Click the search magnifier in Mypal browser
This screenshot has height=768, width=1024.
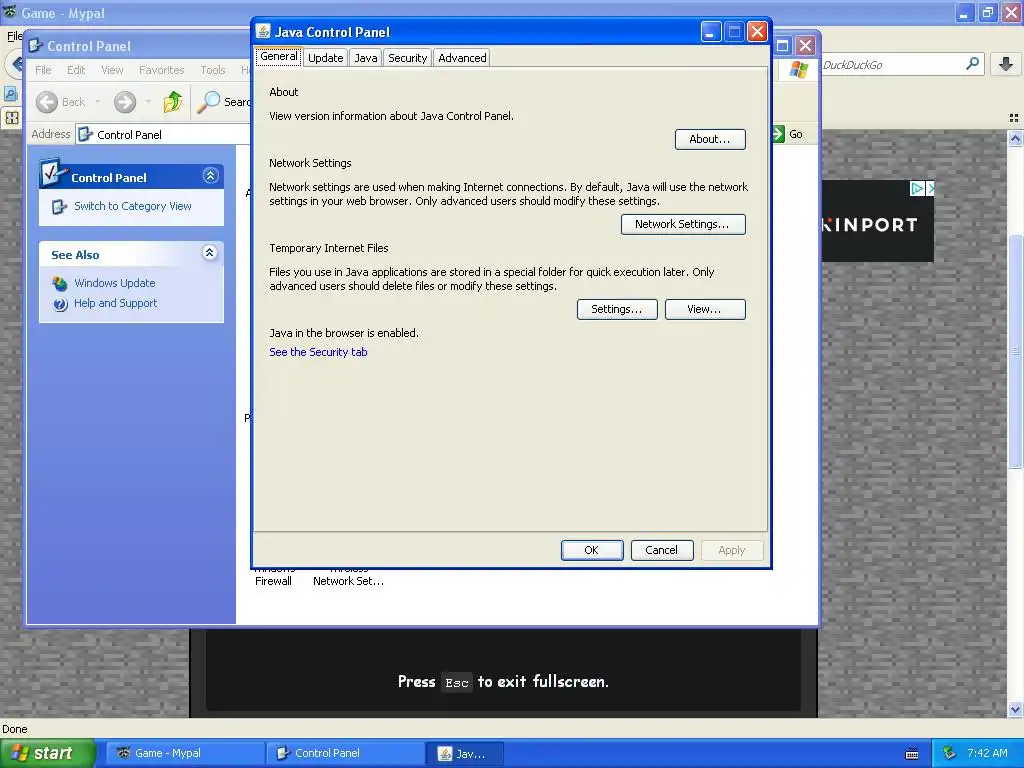pos(972,64)
